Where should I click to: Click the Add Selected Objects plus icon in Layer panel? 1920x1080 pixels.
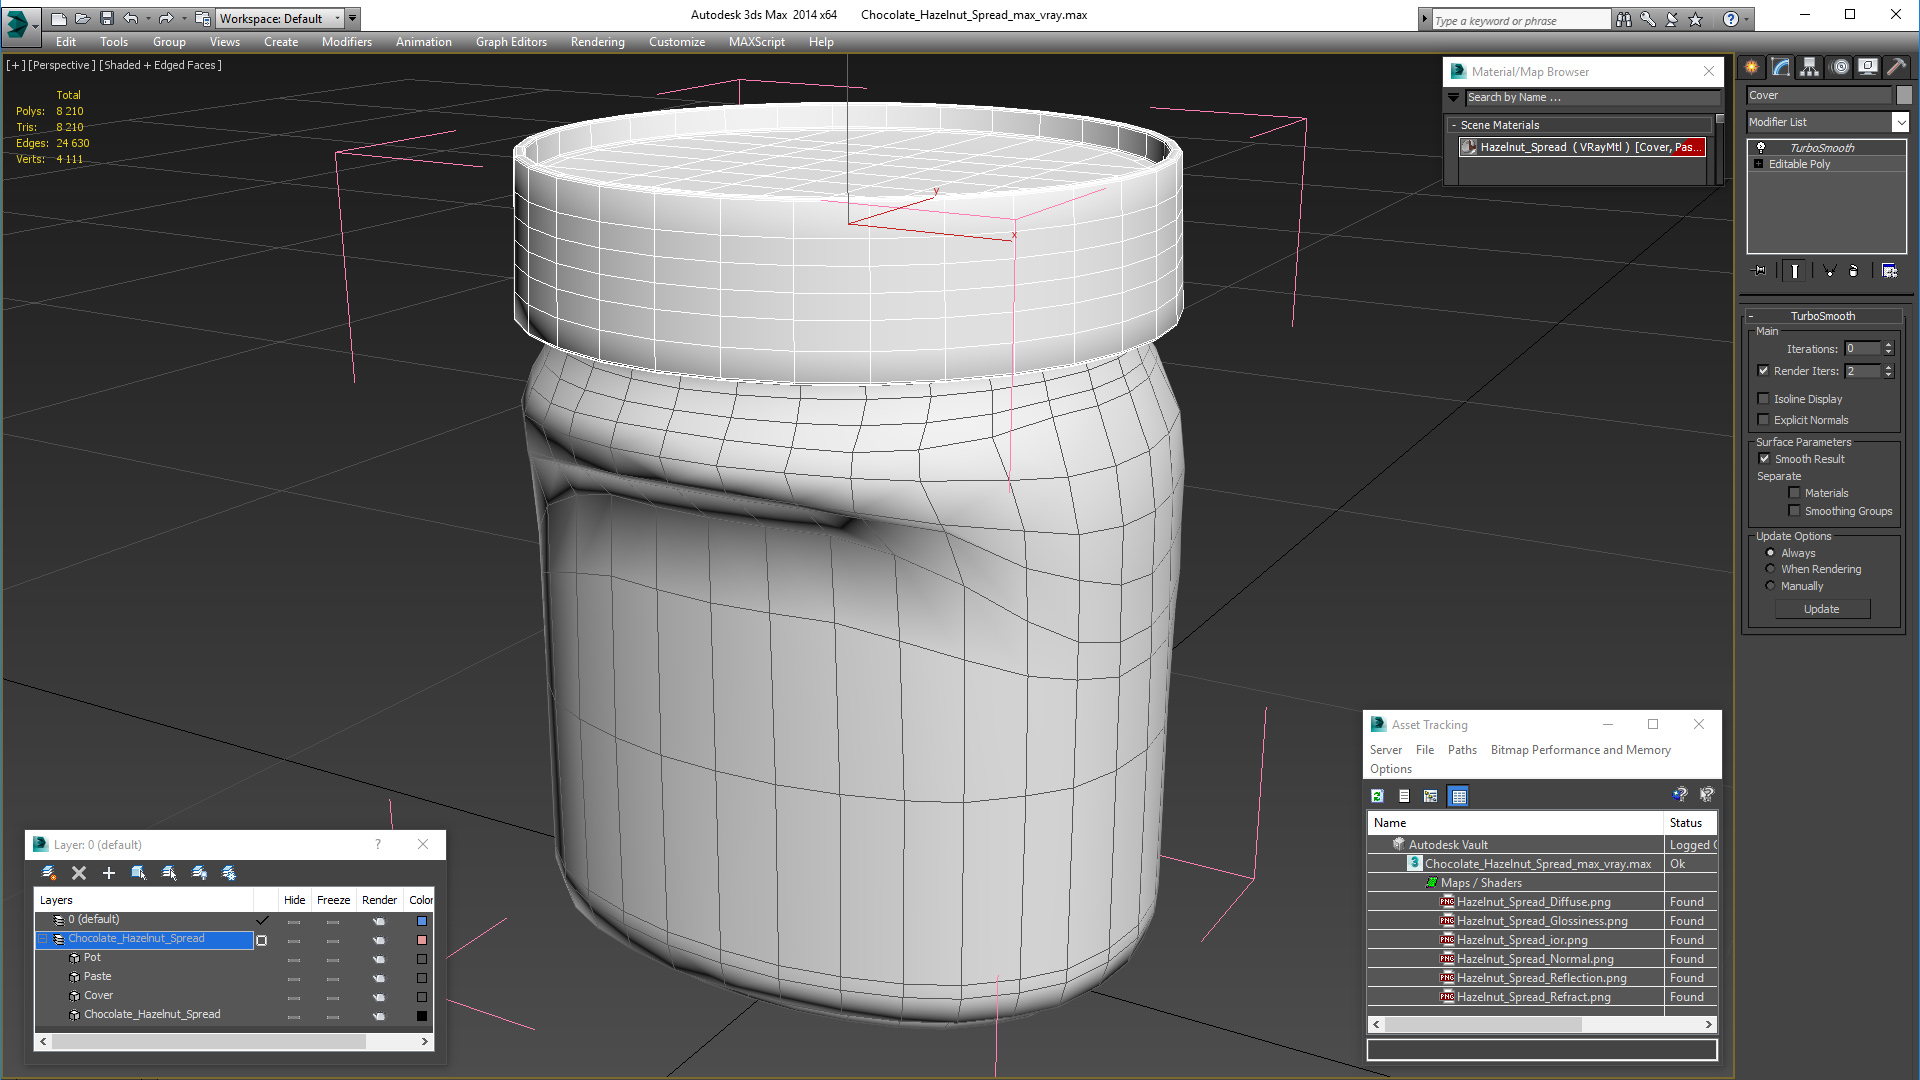click(x=109, y=873)
